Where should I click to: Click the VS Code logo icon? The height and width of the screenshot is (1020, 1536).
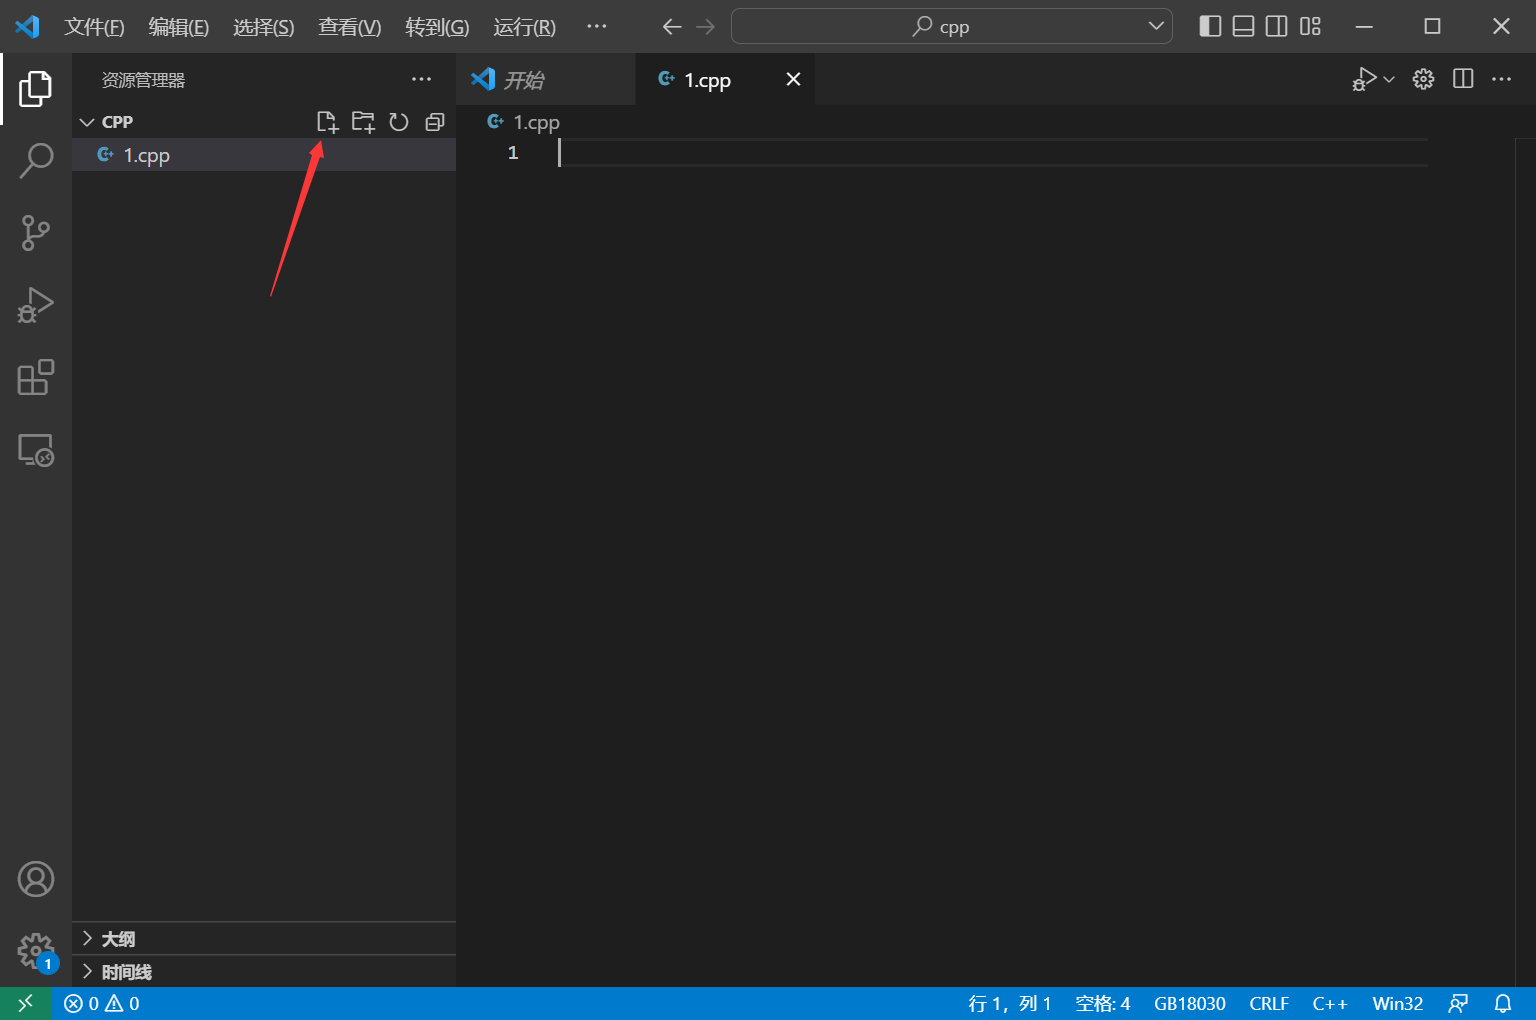tap(27, 26)
